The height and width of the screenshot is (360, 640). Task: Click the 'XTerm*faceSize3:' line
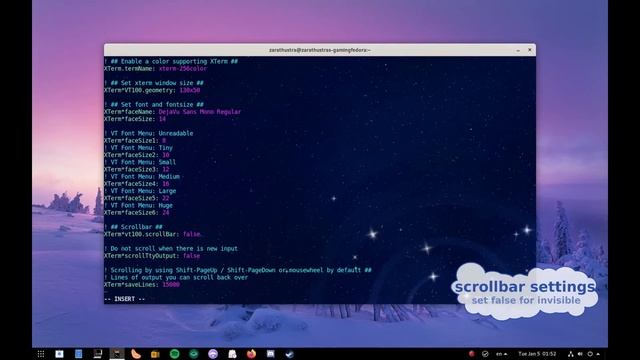coord(137,169)
